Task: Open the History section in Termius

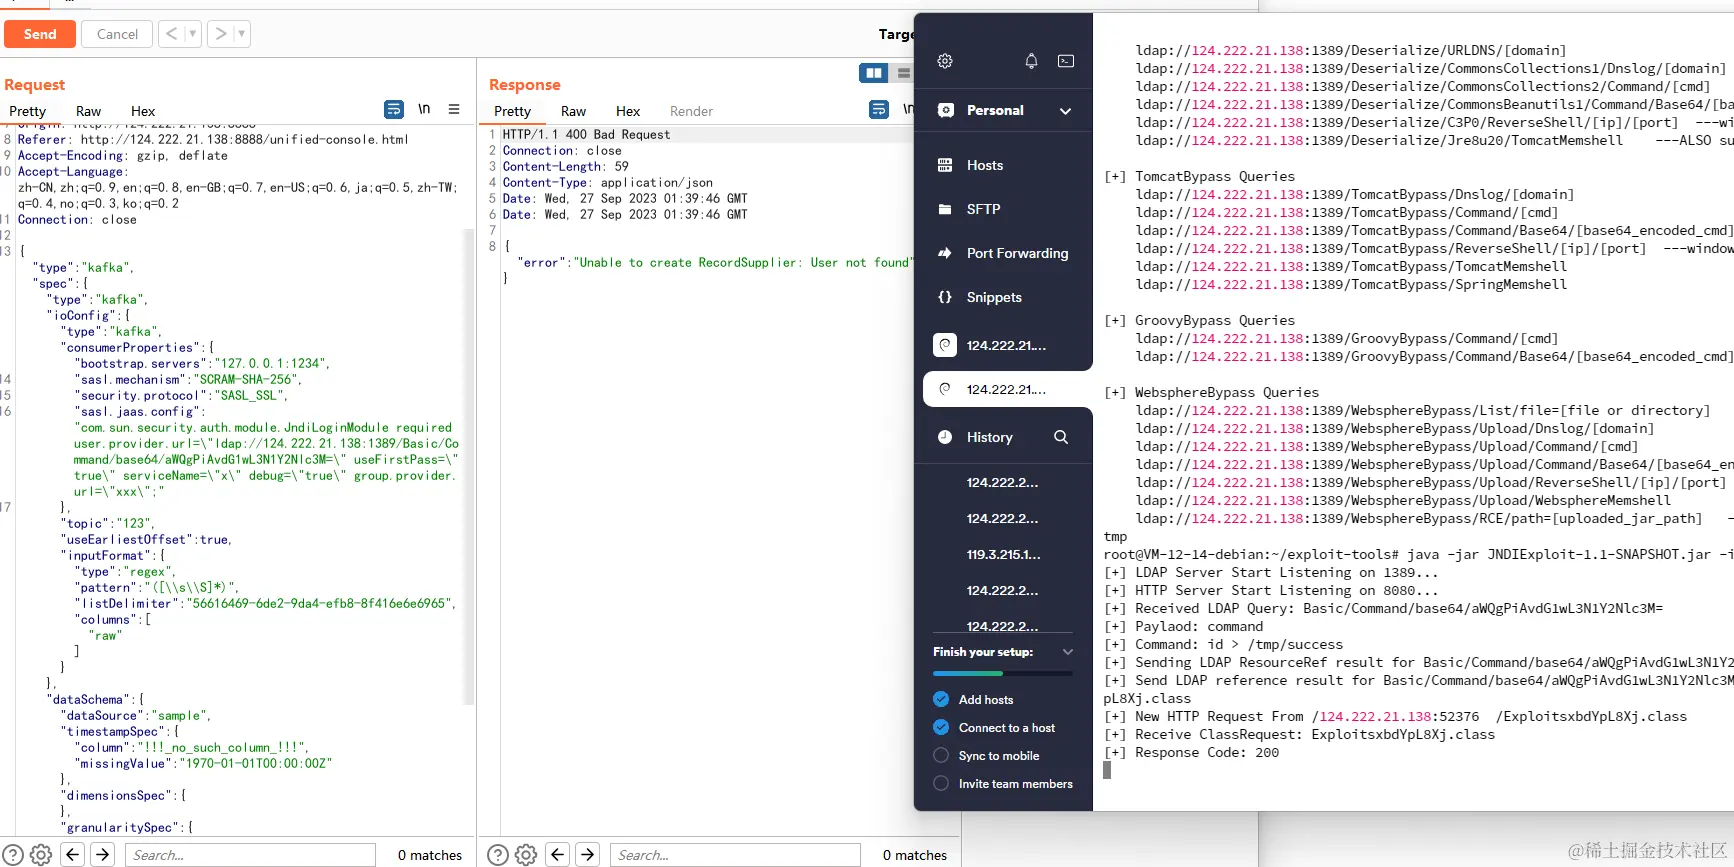Action: 990,437
